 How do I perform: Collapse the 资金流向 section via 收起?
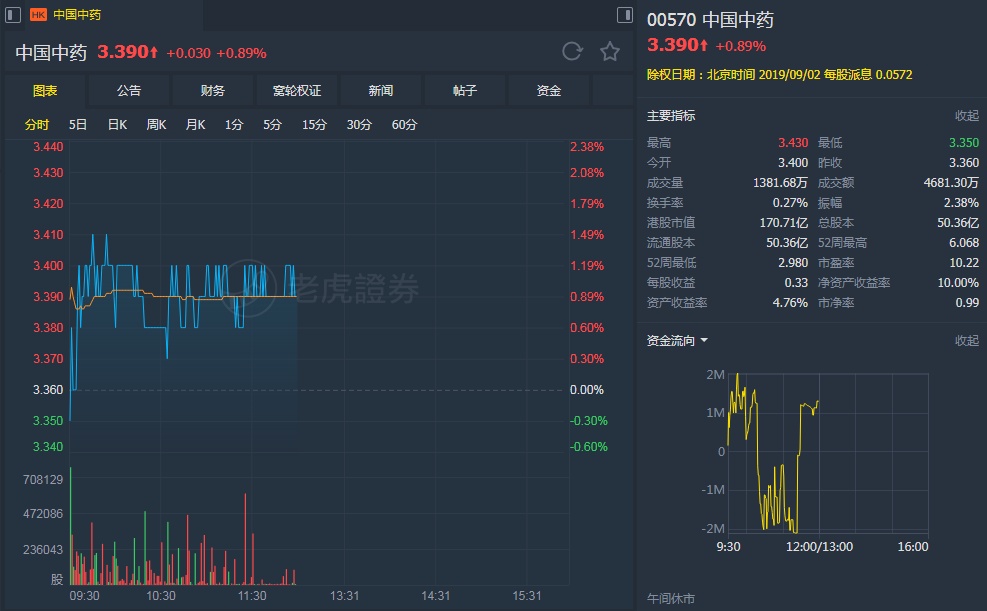[966, 341]
